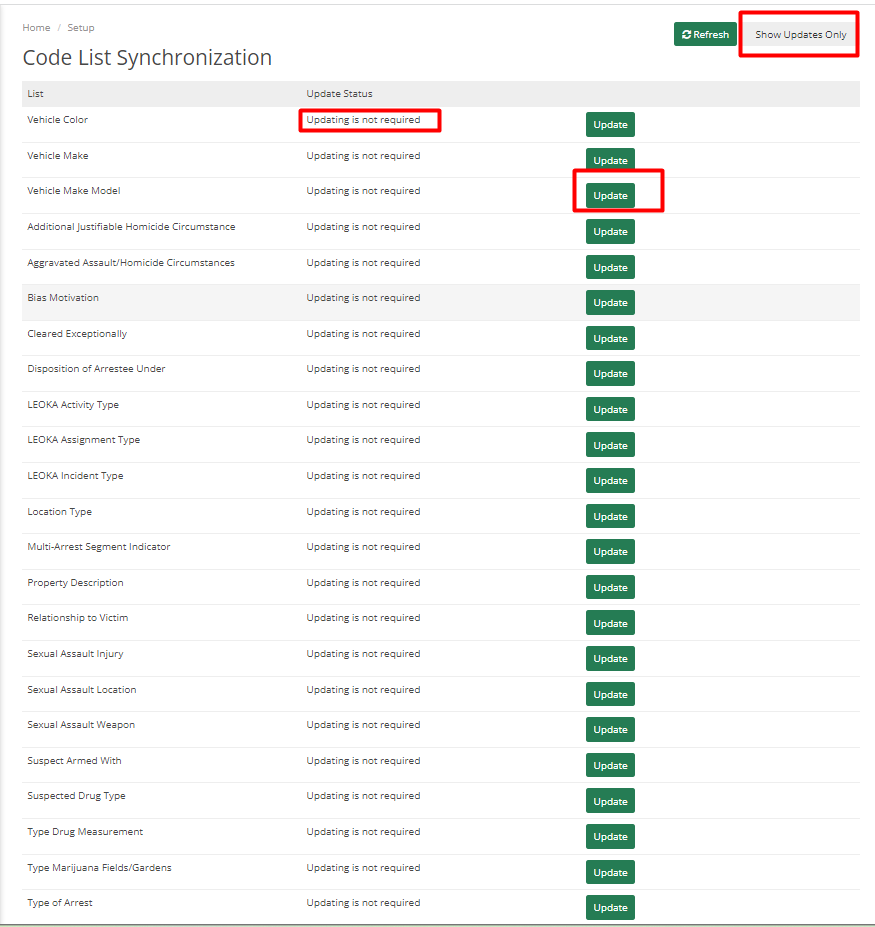Click the refresh circular-arrows icon on Refresh button
The height and width of the screenshot is (927, 875).
688,33
